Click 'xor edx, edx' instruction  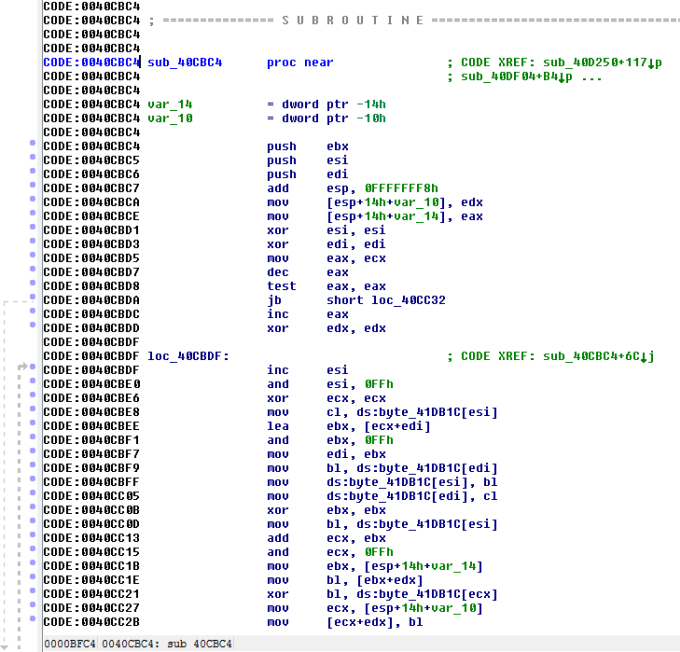pyautogui.click(x=326, y=328)
